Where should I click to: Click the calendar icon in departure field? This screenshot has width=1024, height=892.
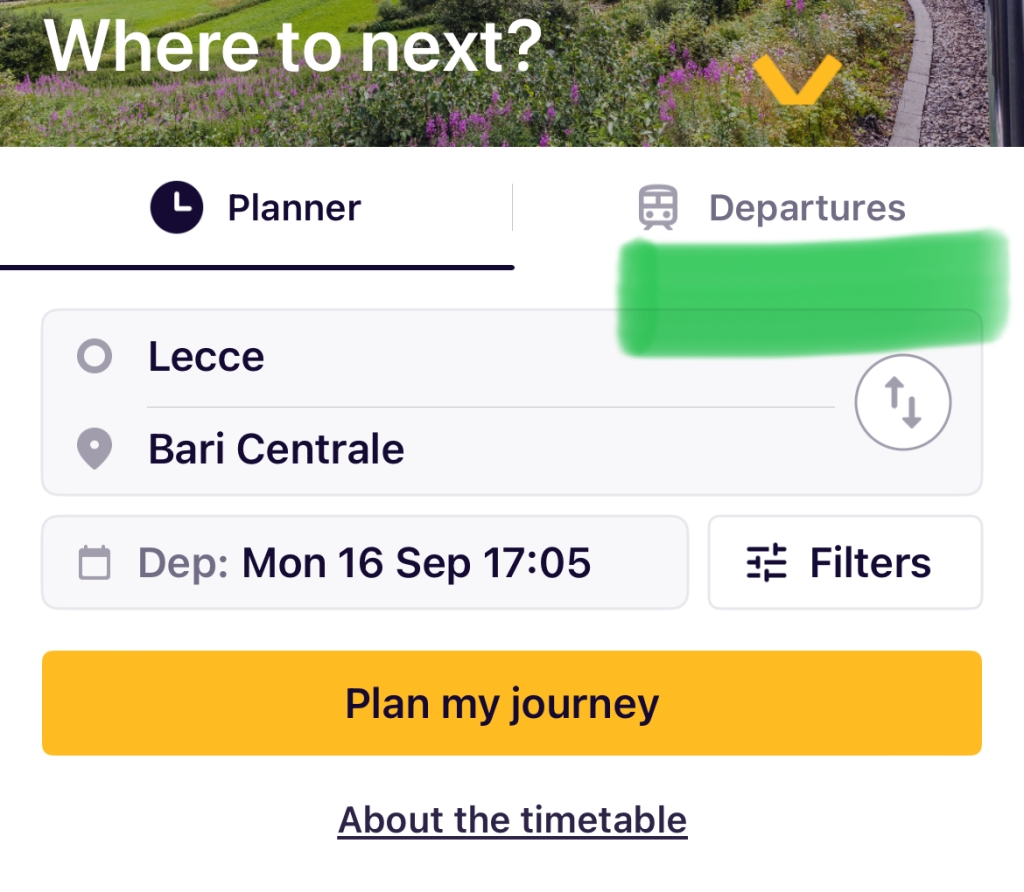pyautogui.click(x=95, y=563)
